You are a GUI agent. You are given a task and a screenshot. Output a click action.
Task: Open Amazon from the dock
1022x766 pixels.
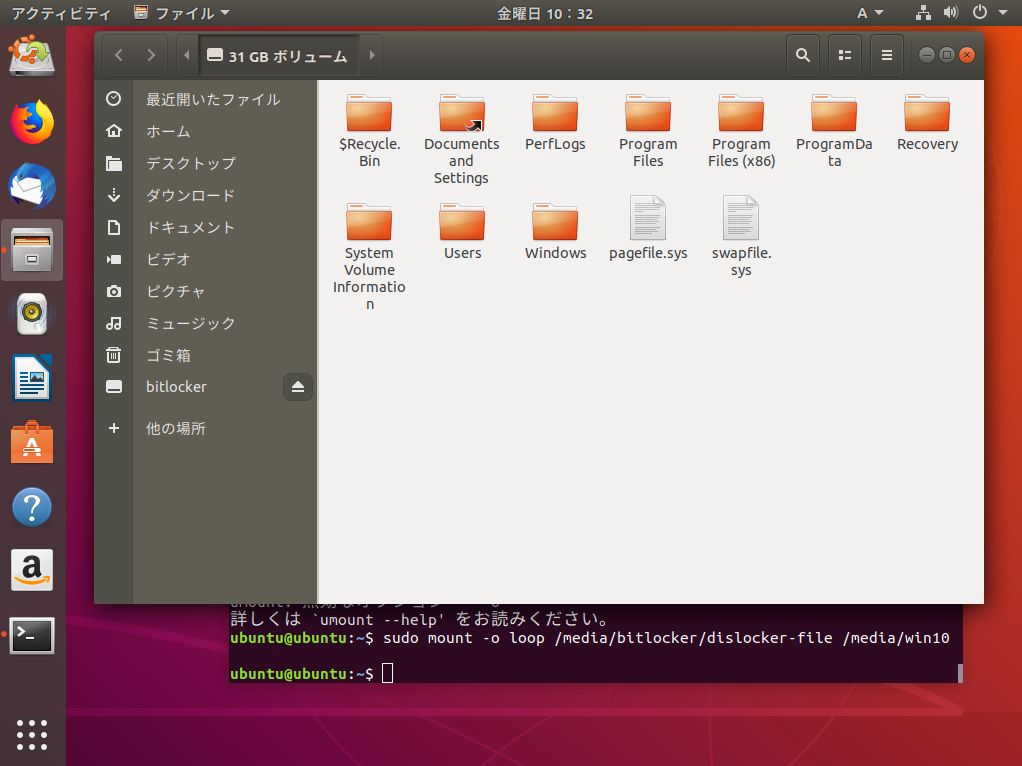coord(32,570)
